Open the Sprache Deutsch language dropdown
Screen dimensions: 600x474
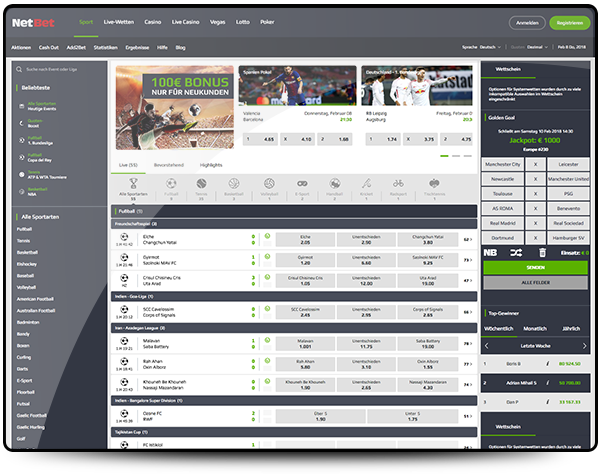[x=481, y=47]
